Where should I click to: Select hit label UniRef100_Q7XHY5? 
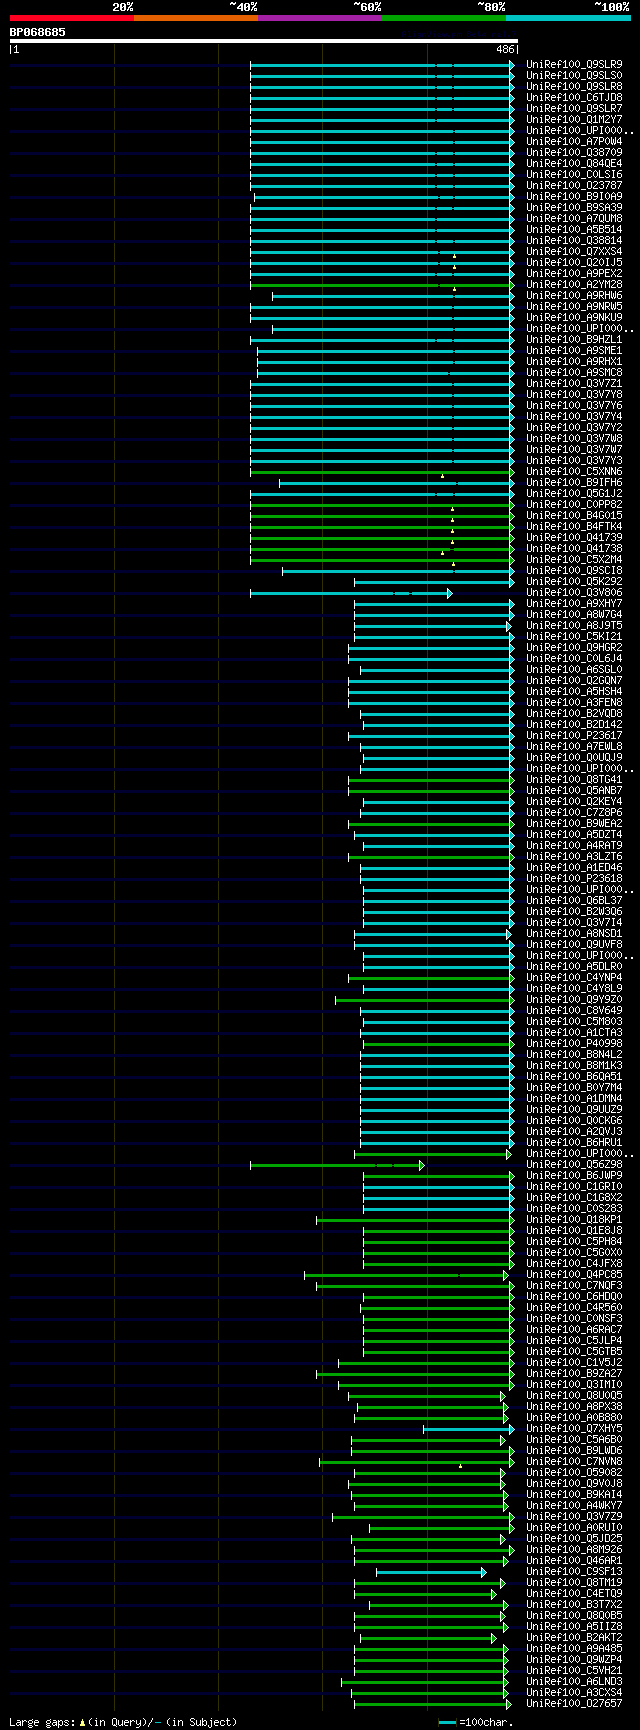[x=574, y=1429]
